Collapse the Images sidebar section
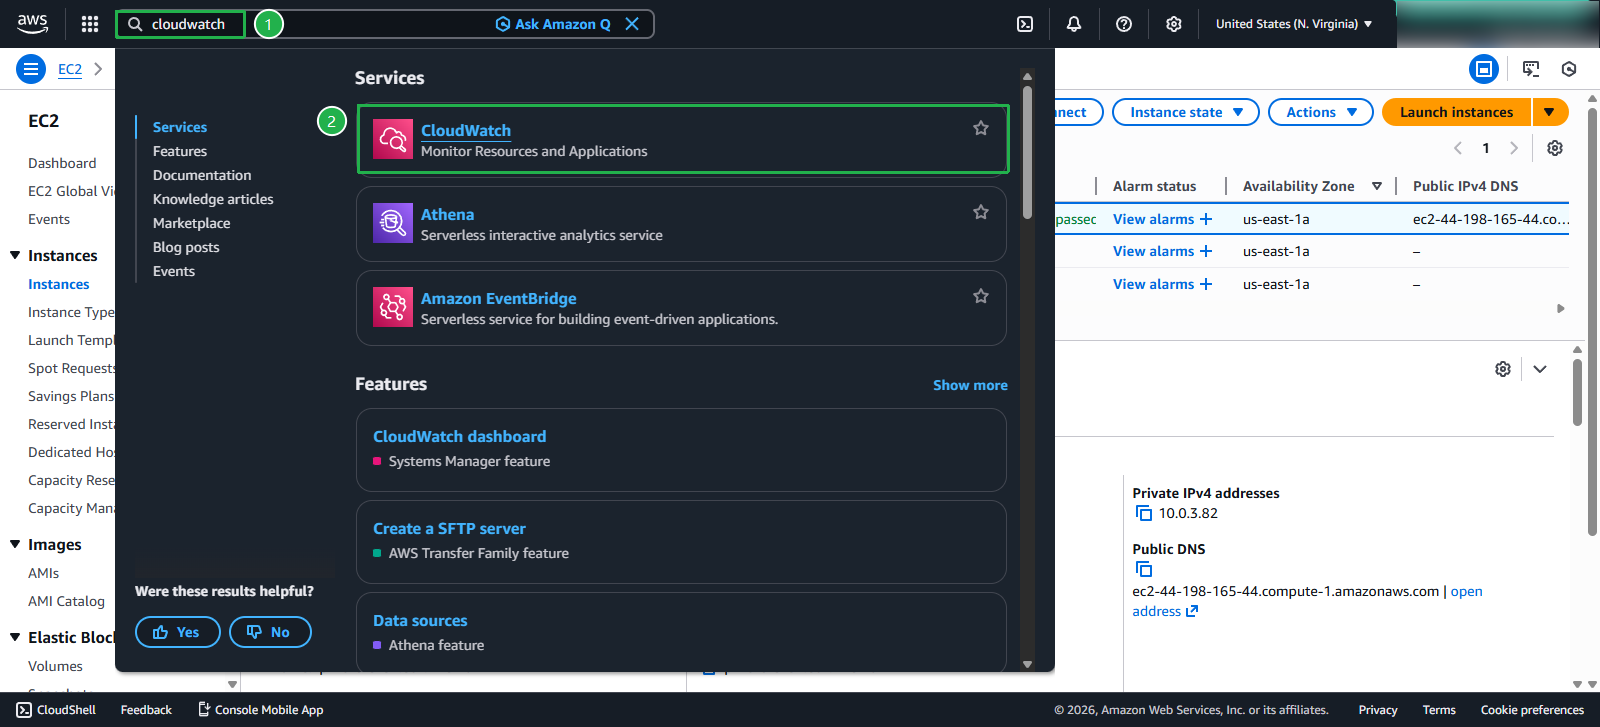 point(15,544)
